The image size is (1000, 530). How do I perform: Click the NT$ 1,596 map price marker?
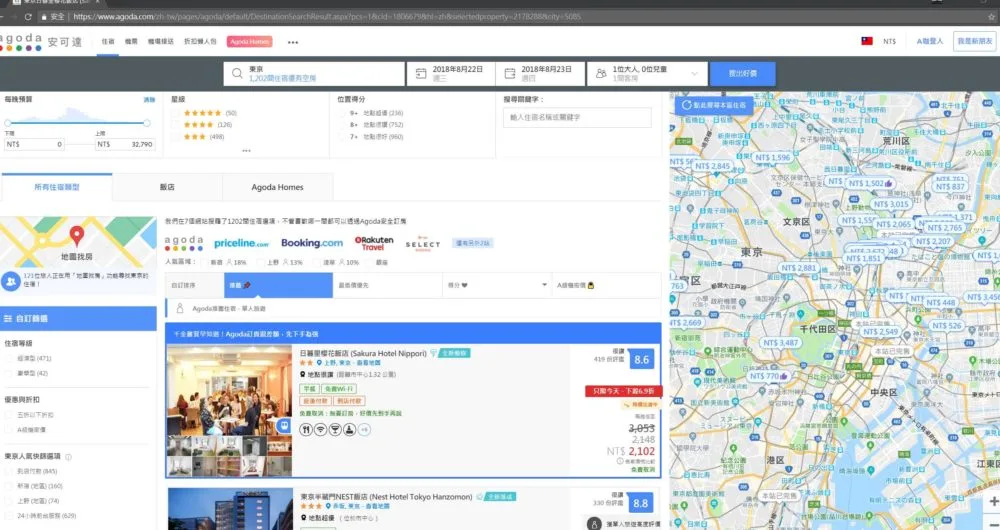pos(772,158)
